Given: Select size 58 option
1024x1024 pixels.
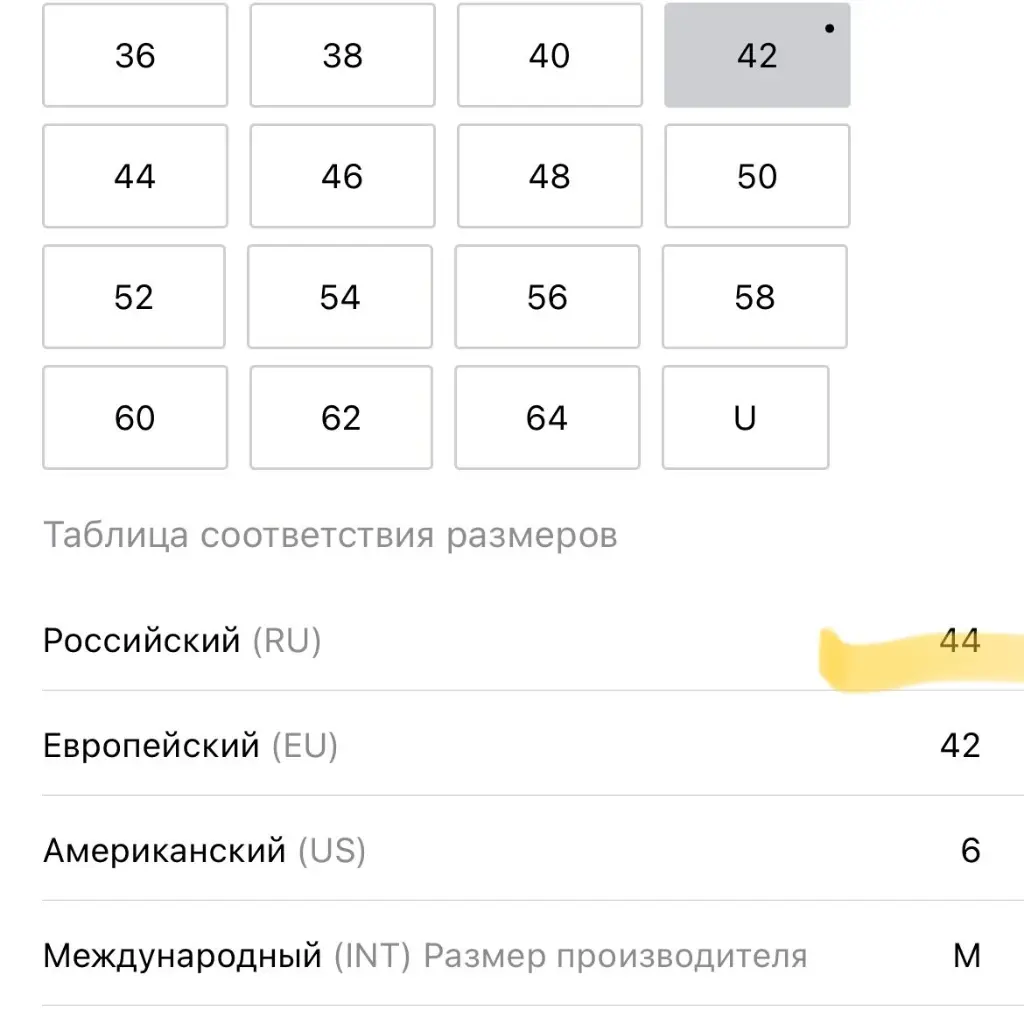Looking at the screenshot, I should (755, 296).
